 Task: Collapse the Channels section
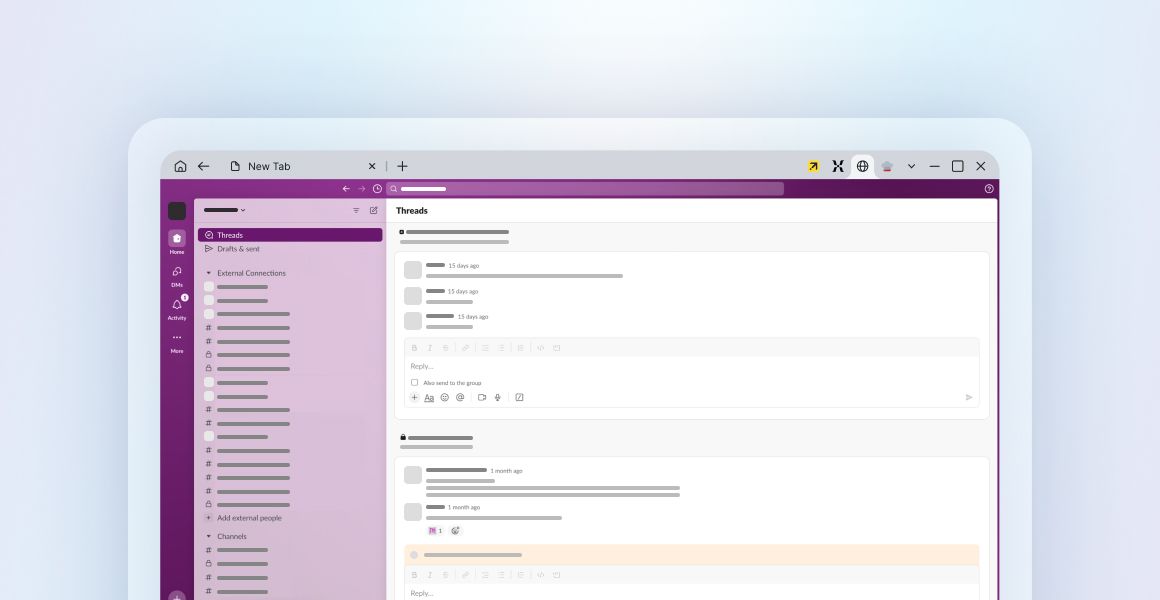(210, 536)
